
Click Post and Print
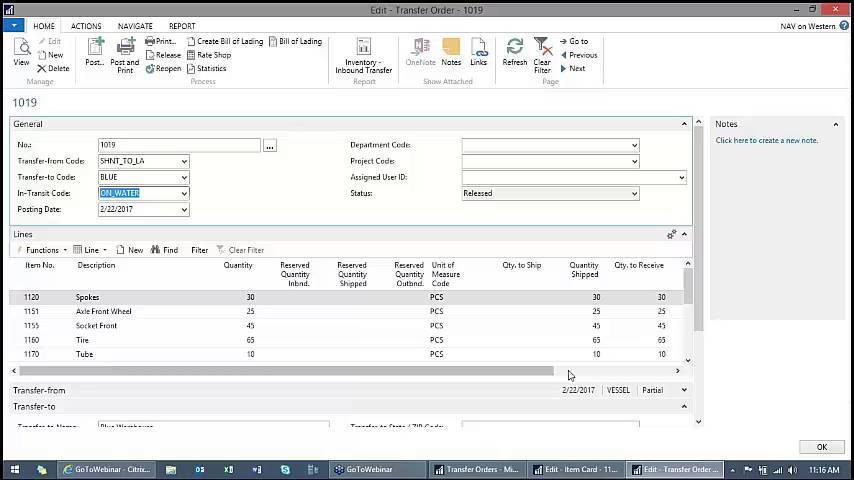125,55
